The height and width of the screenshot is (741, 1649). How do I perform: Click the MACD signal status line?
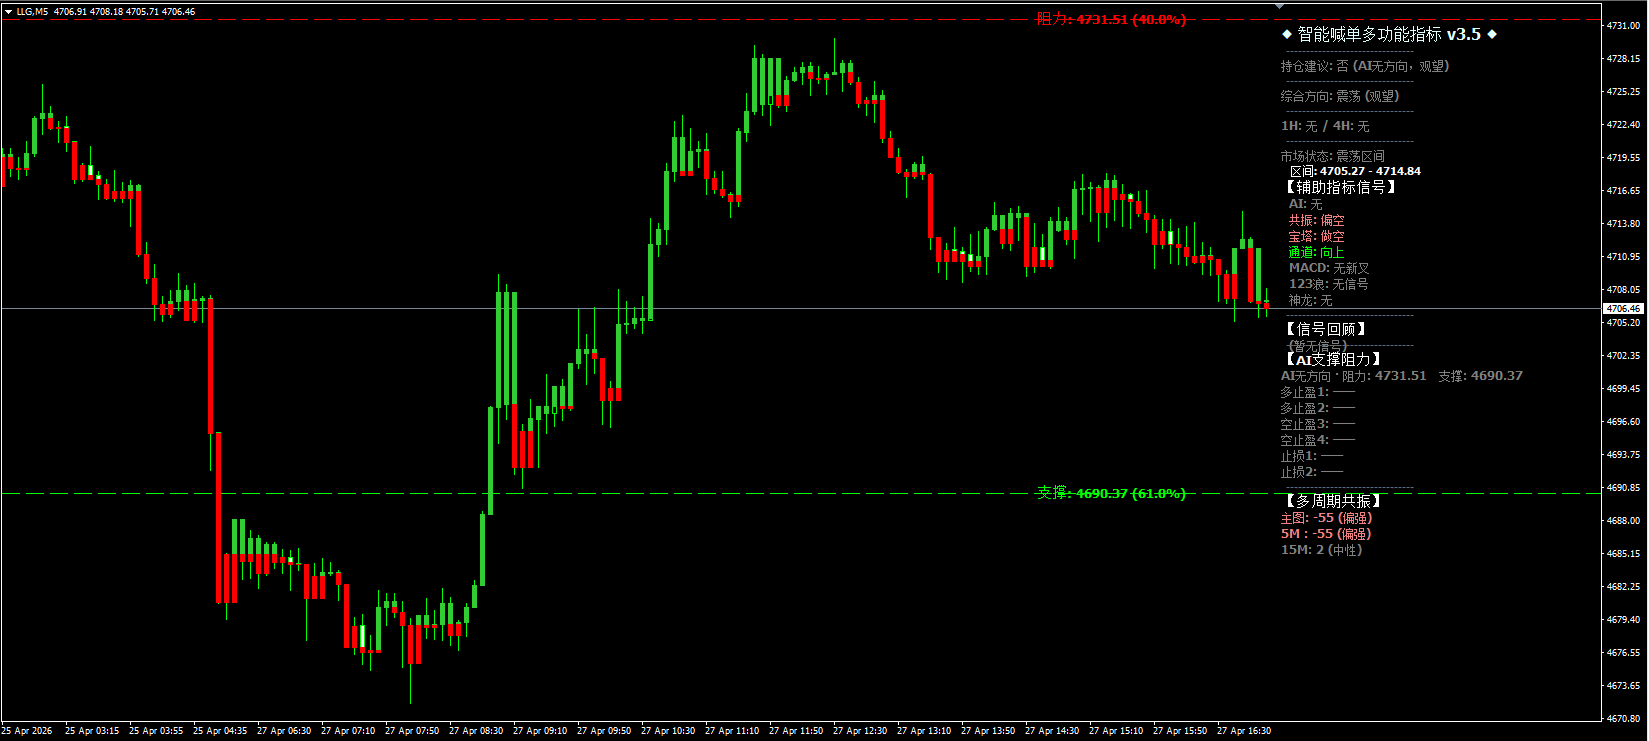click(1328, 268)
